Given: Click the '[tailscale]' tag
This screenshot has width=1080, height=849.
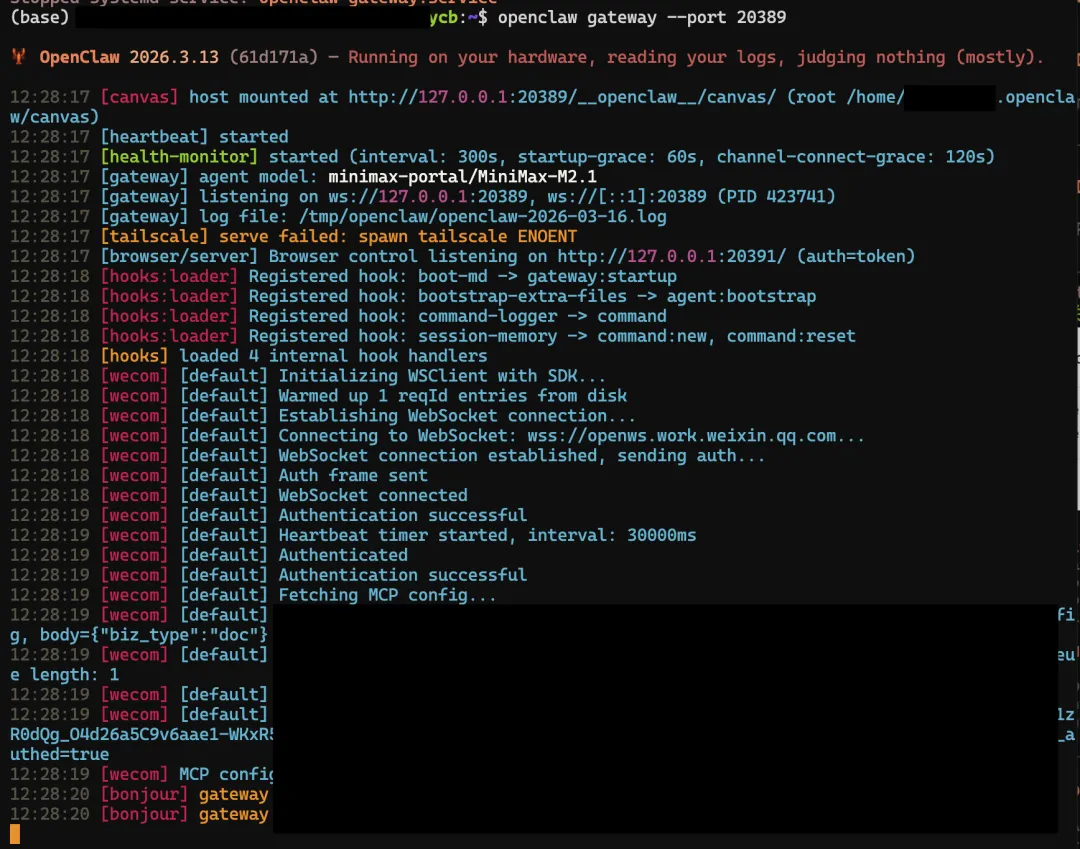Looking at the screenshot, I should pyautogui.click(x=154, y=237).
